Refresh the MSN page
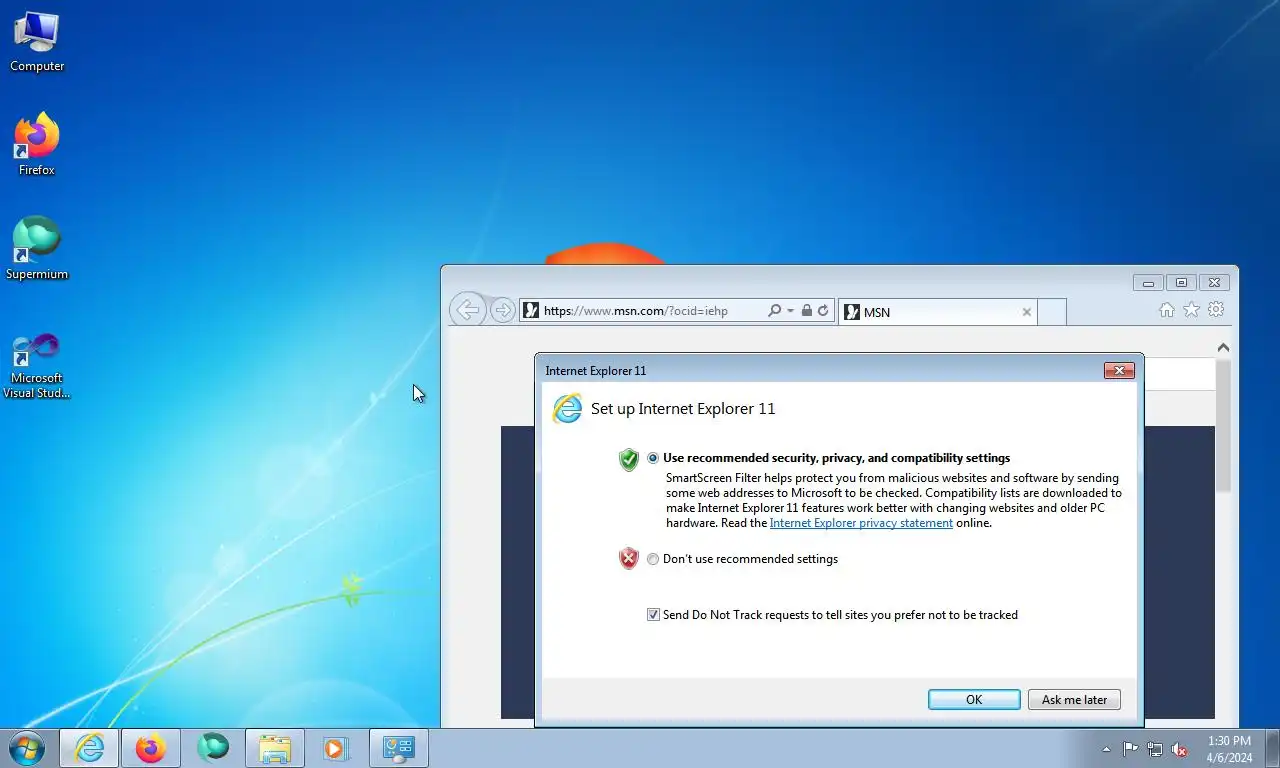This screenshot has height=768, width=1280. pos(823,311)
